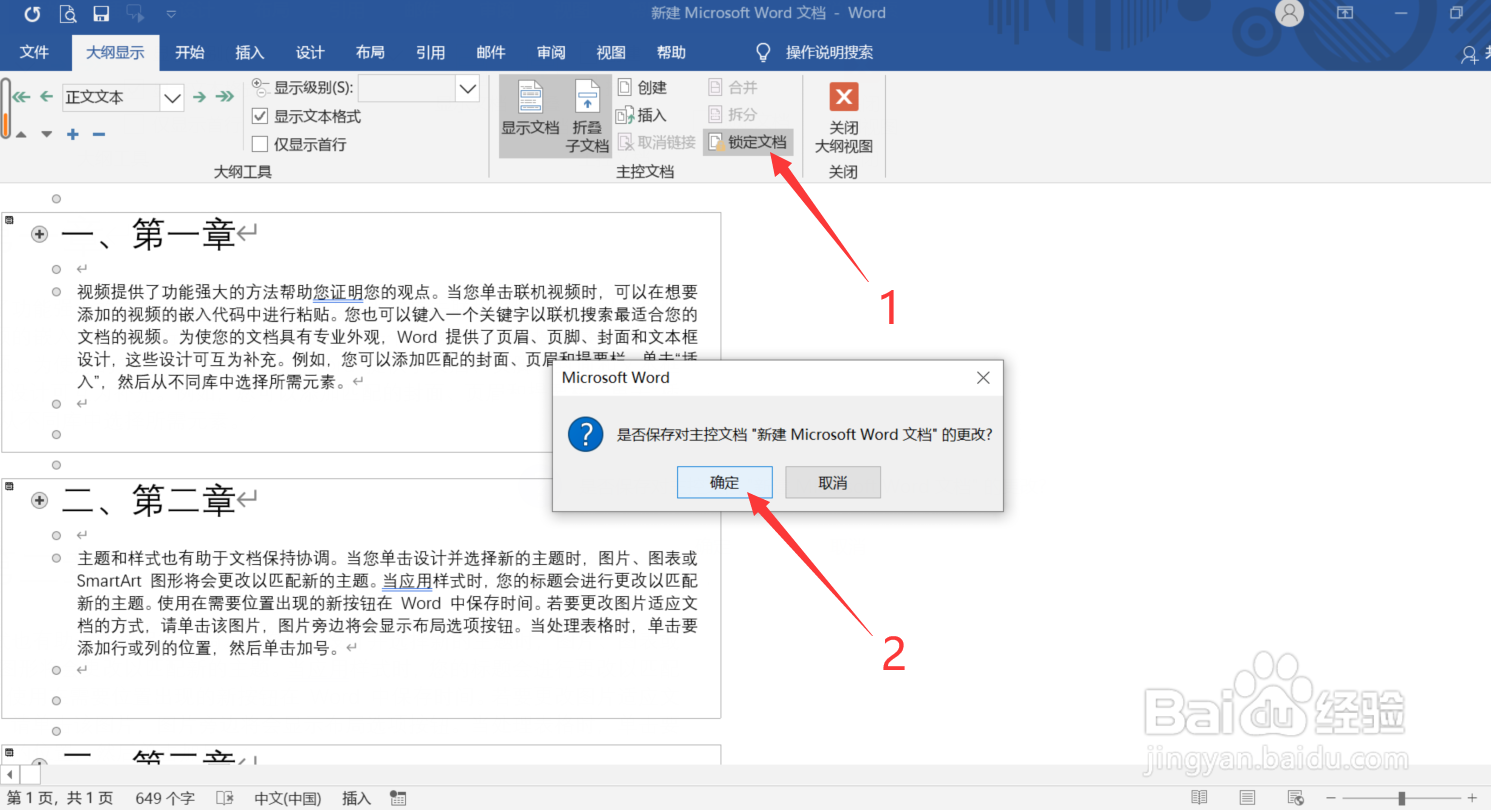Click the zoom slider handle
Screen dimensions: 1491x810
point(1402,798)
